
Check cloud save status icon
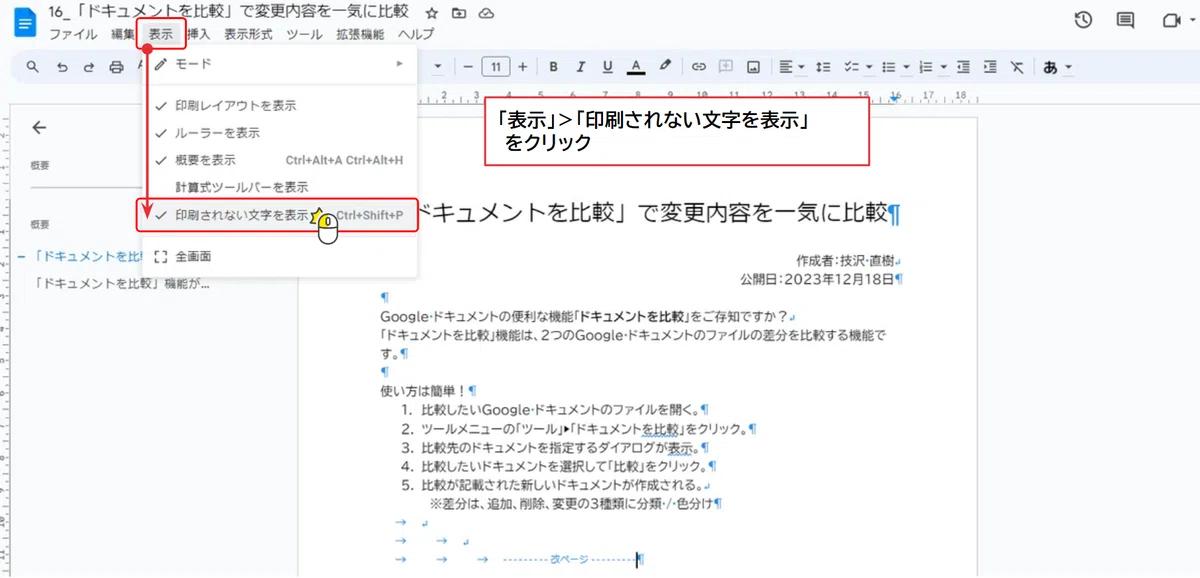(487, 13)
